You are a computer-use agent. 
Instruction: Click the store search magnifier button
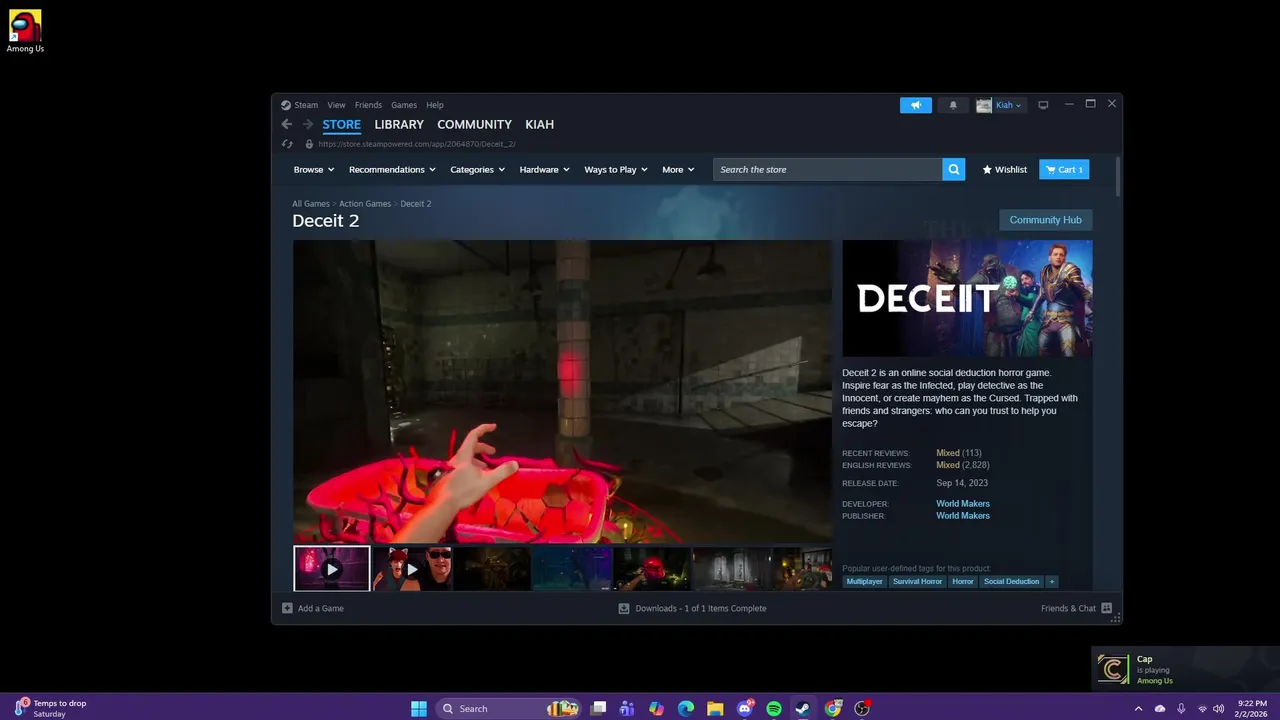[x=954, y=169]
